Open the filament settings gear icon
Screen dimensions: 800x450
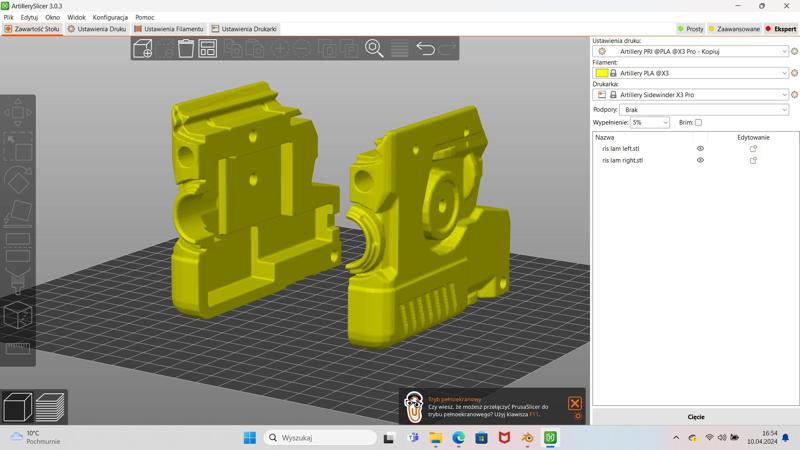[x=794, y=73]
